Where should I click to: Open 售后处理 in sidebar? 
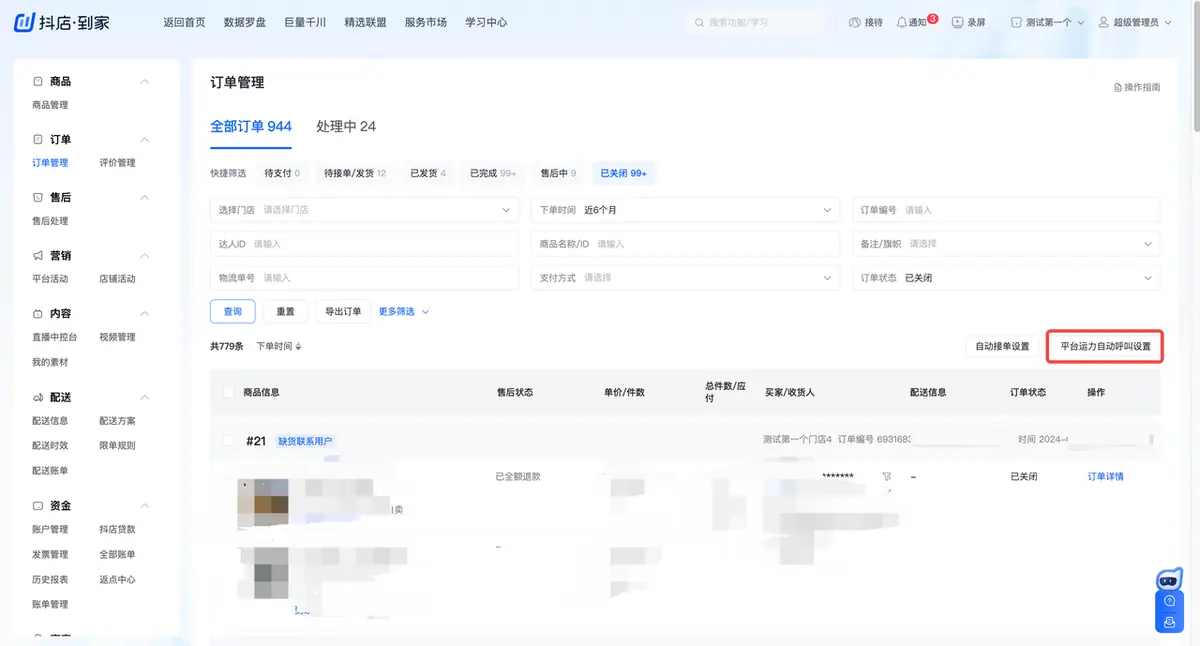point(50,221)
